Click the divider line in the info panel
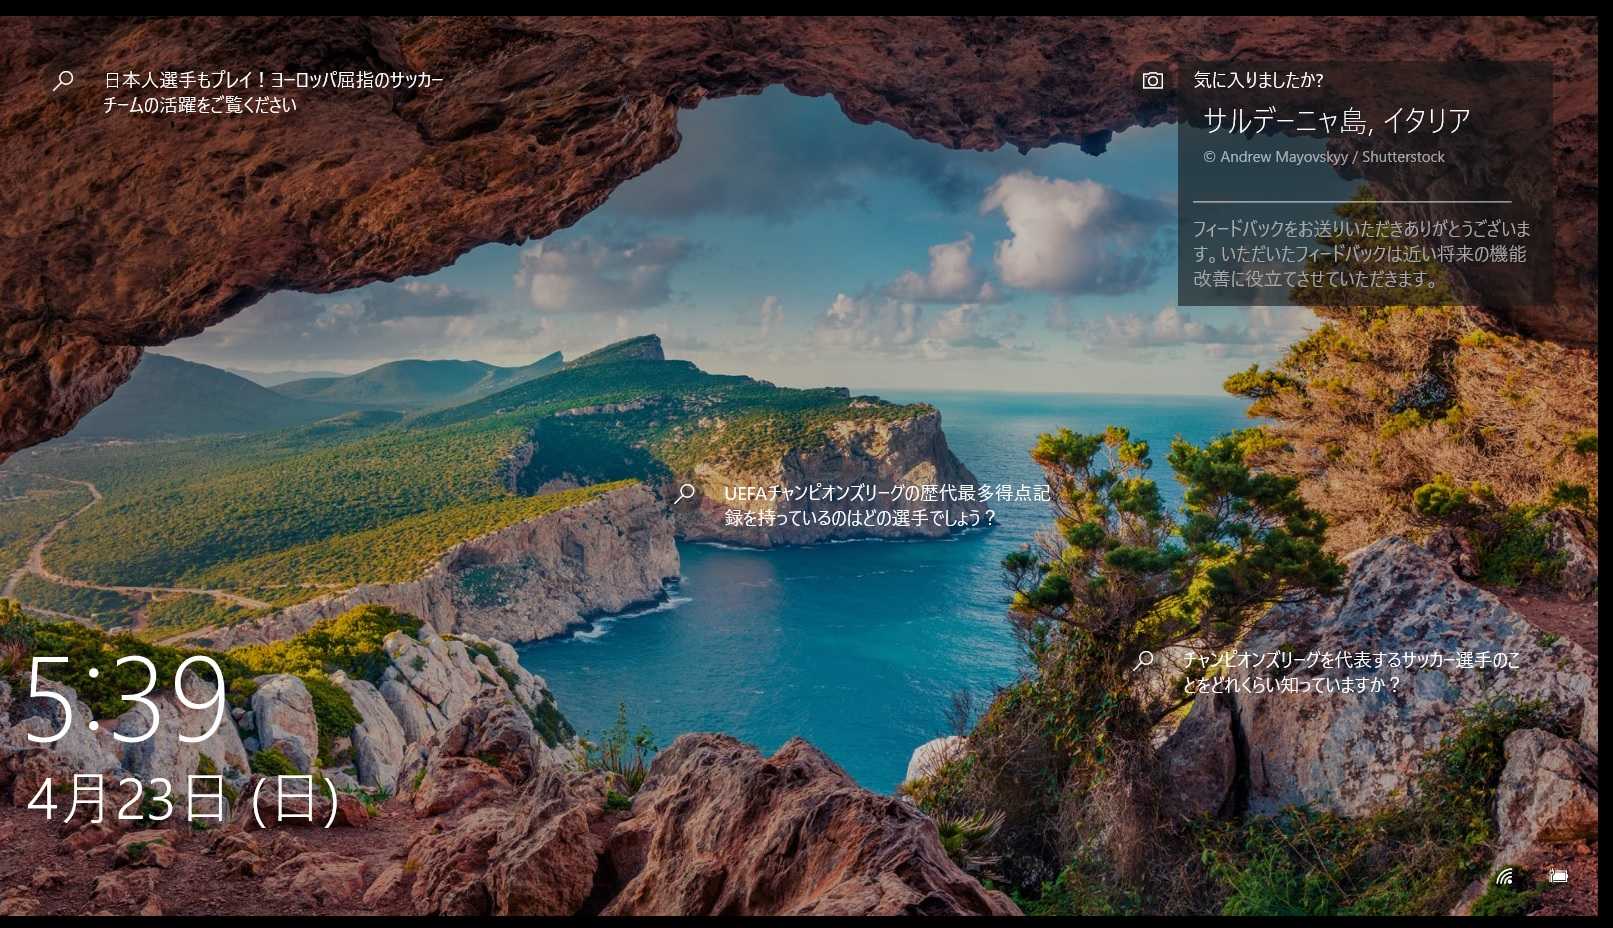 (x=1351, y=202)
